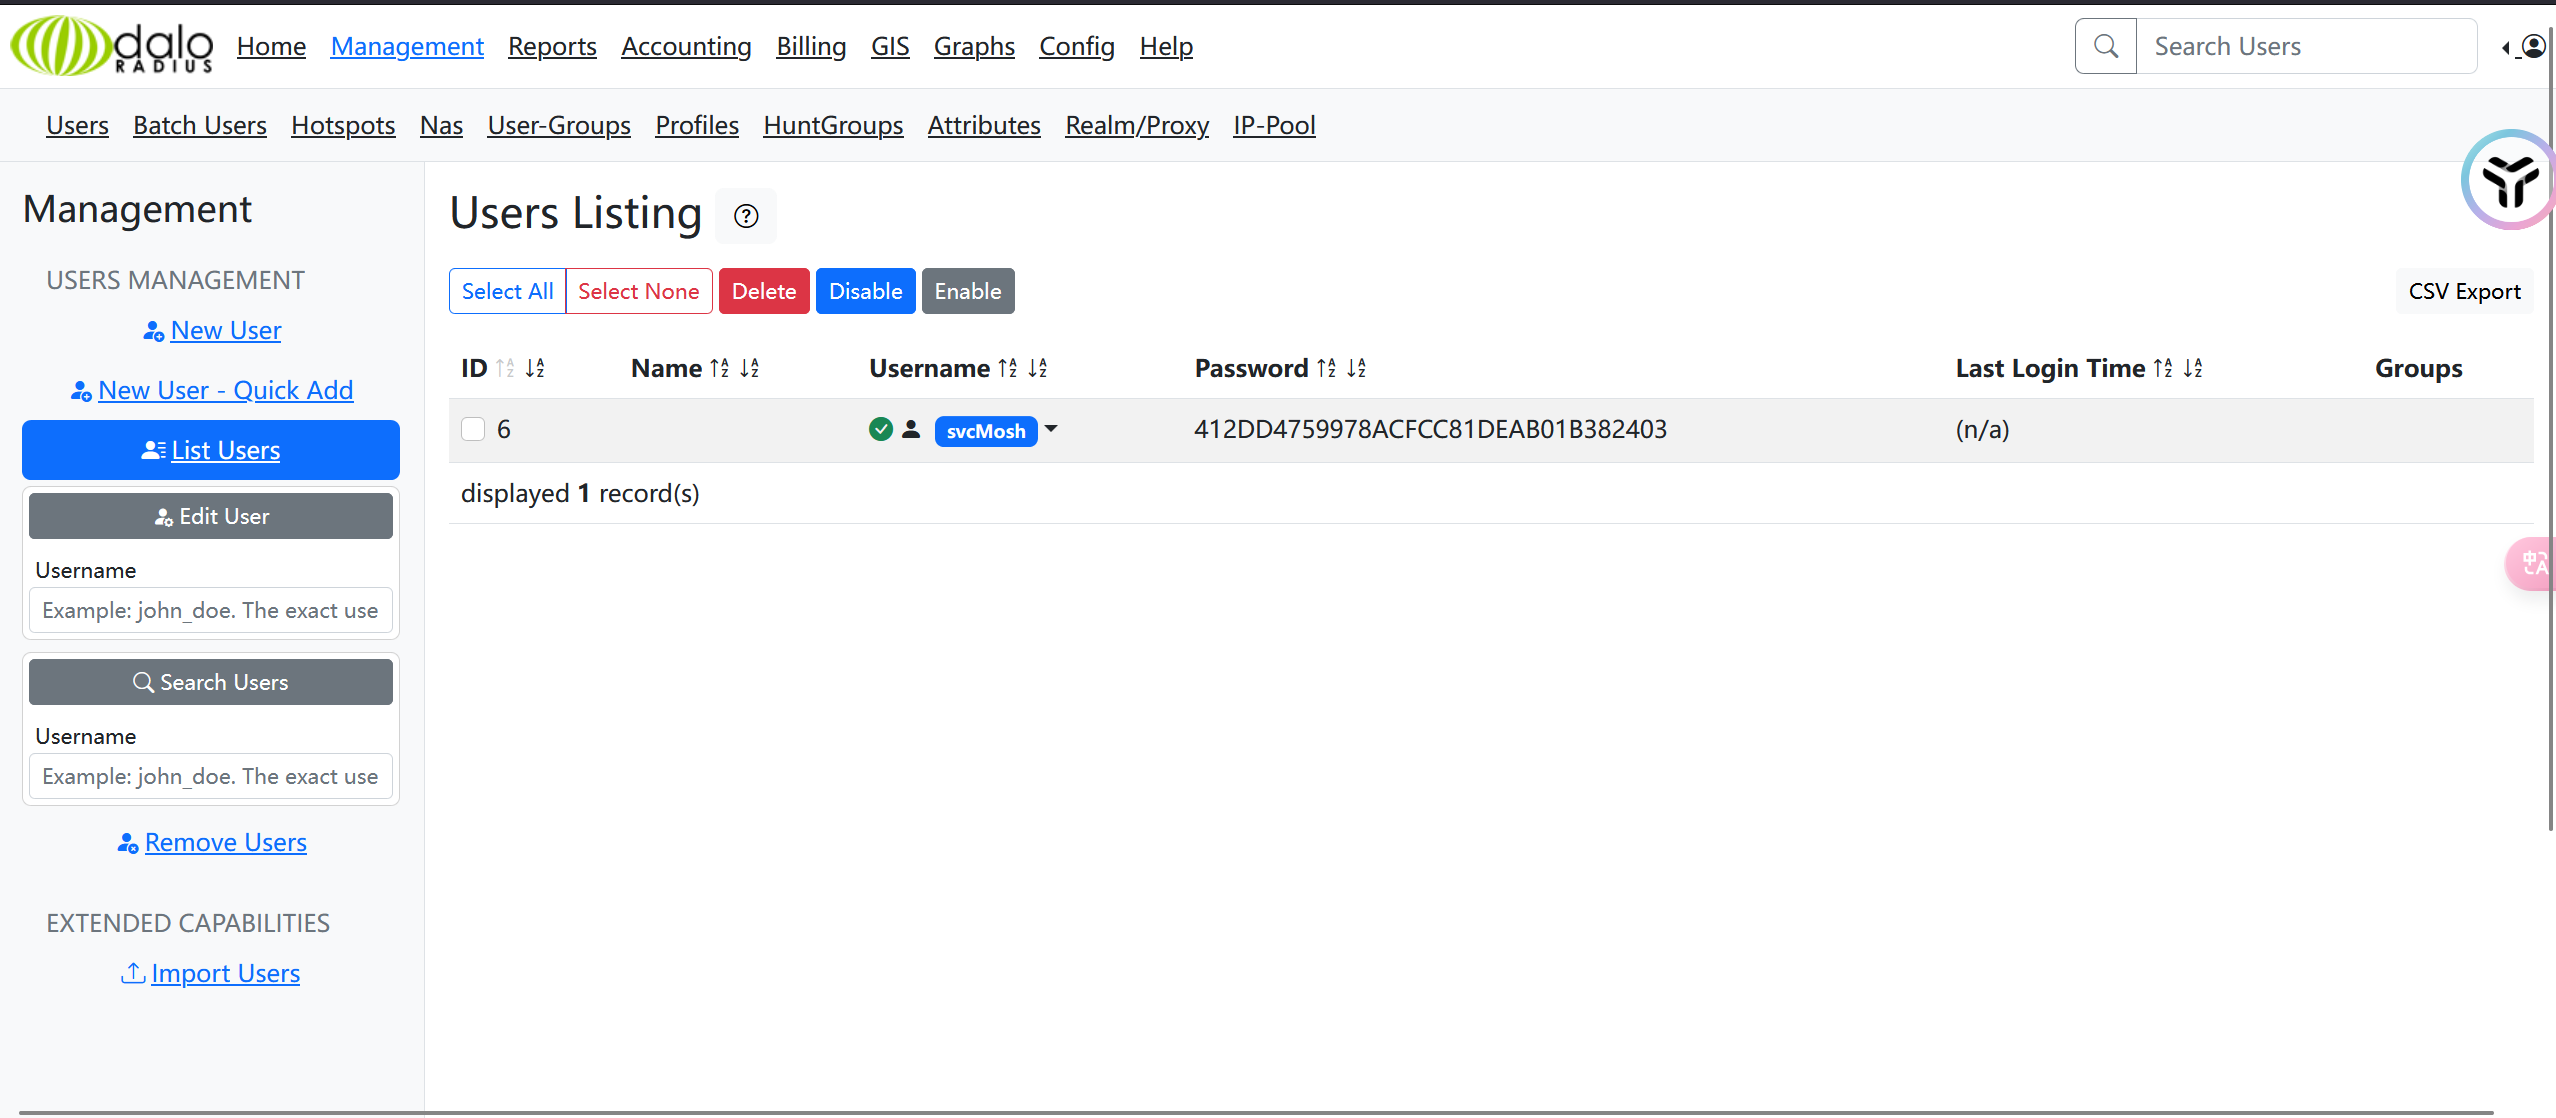Click the Select None button
Image resolution: width=2556 pixels, height=1118 pixels.
click(638, 291)
